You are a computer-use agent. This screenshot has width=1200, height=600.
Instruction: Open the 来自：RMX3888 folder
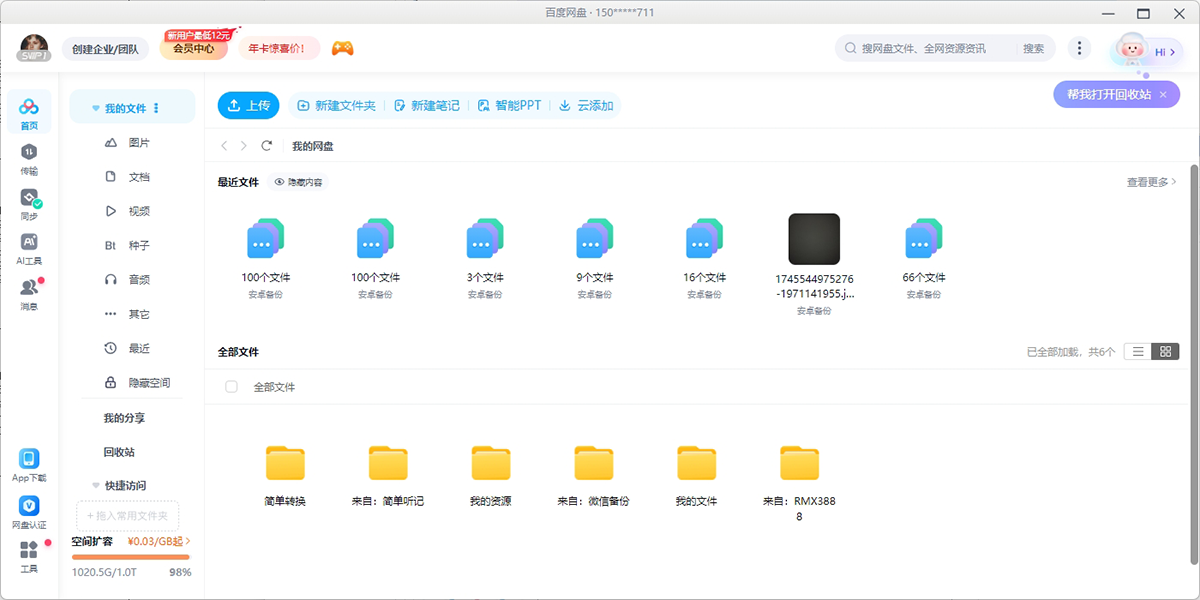tap(799, 483)
